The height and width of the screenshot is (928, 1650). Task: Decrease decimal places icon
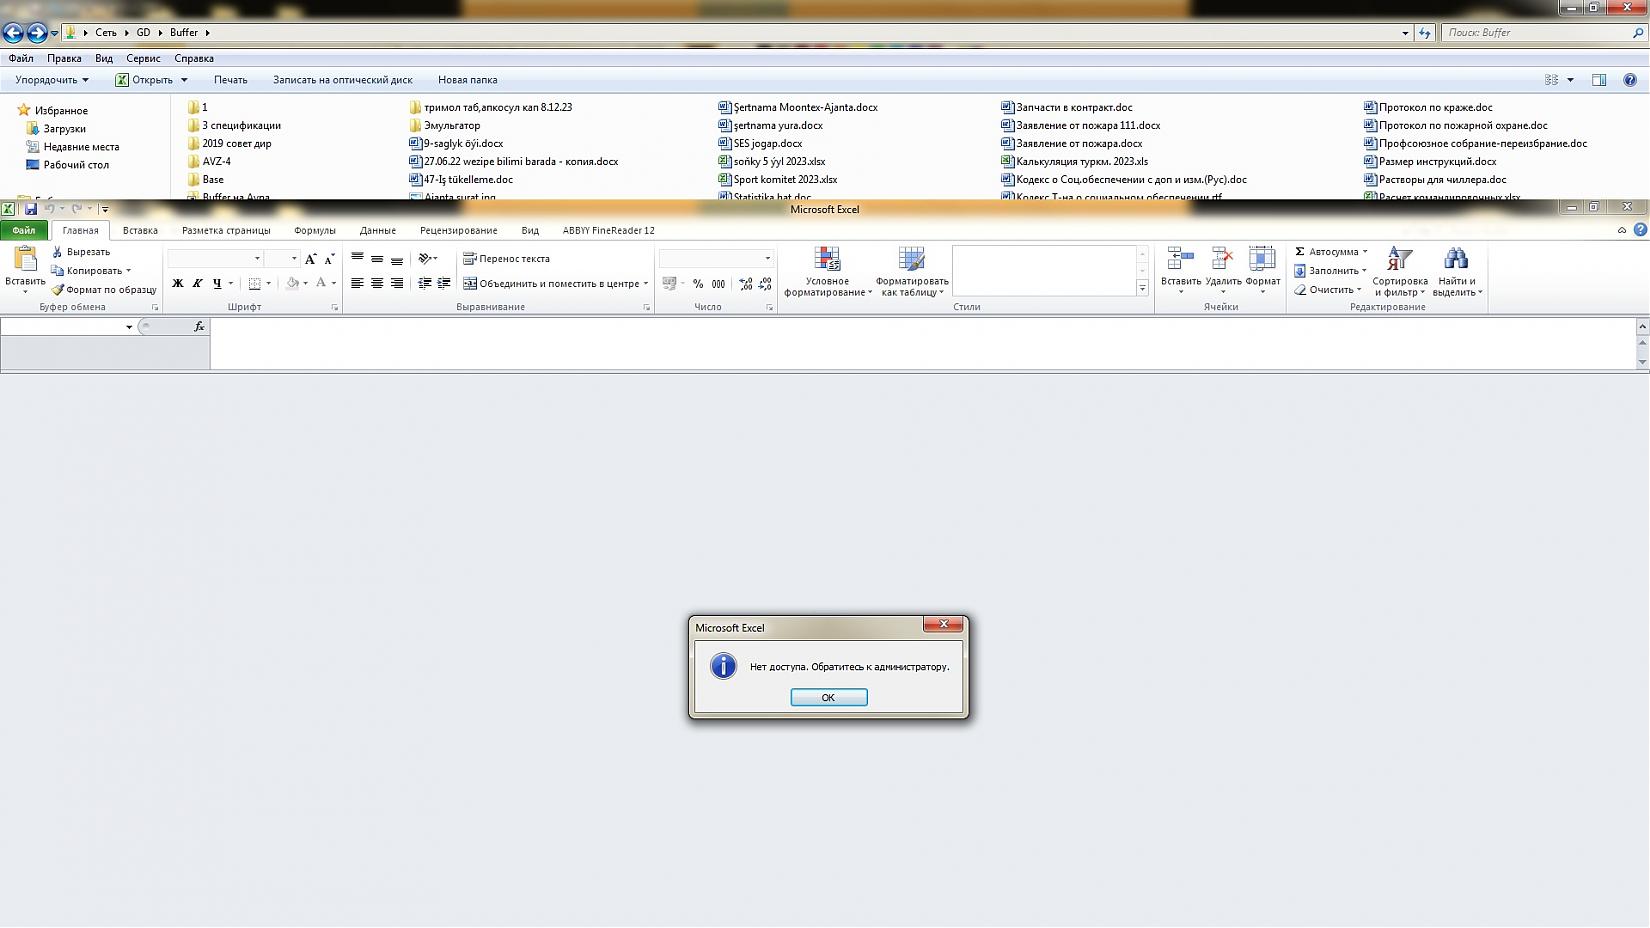[x=765, y=284]
